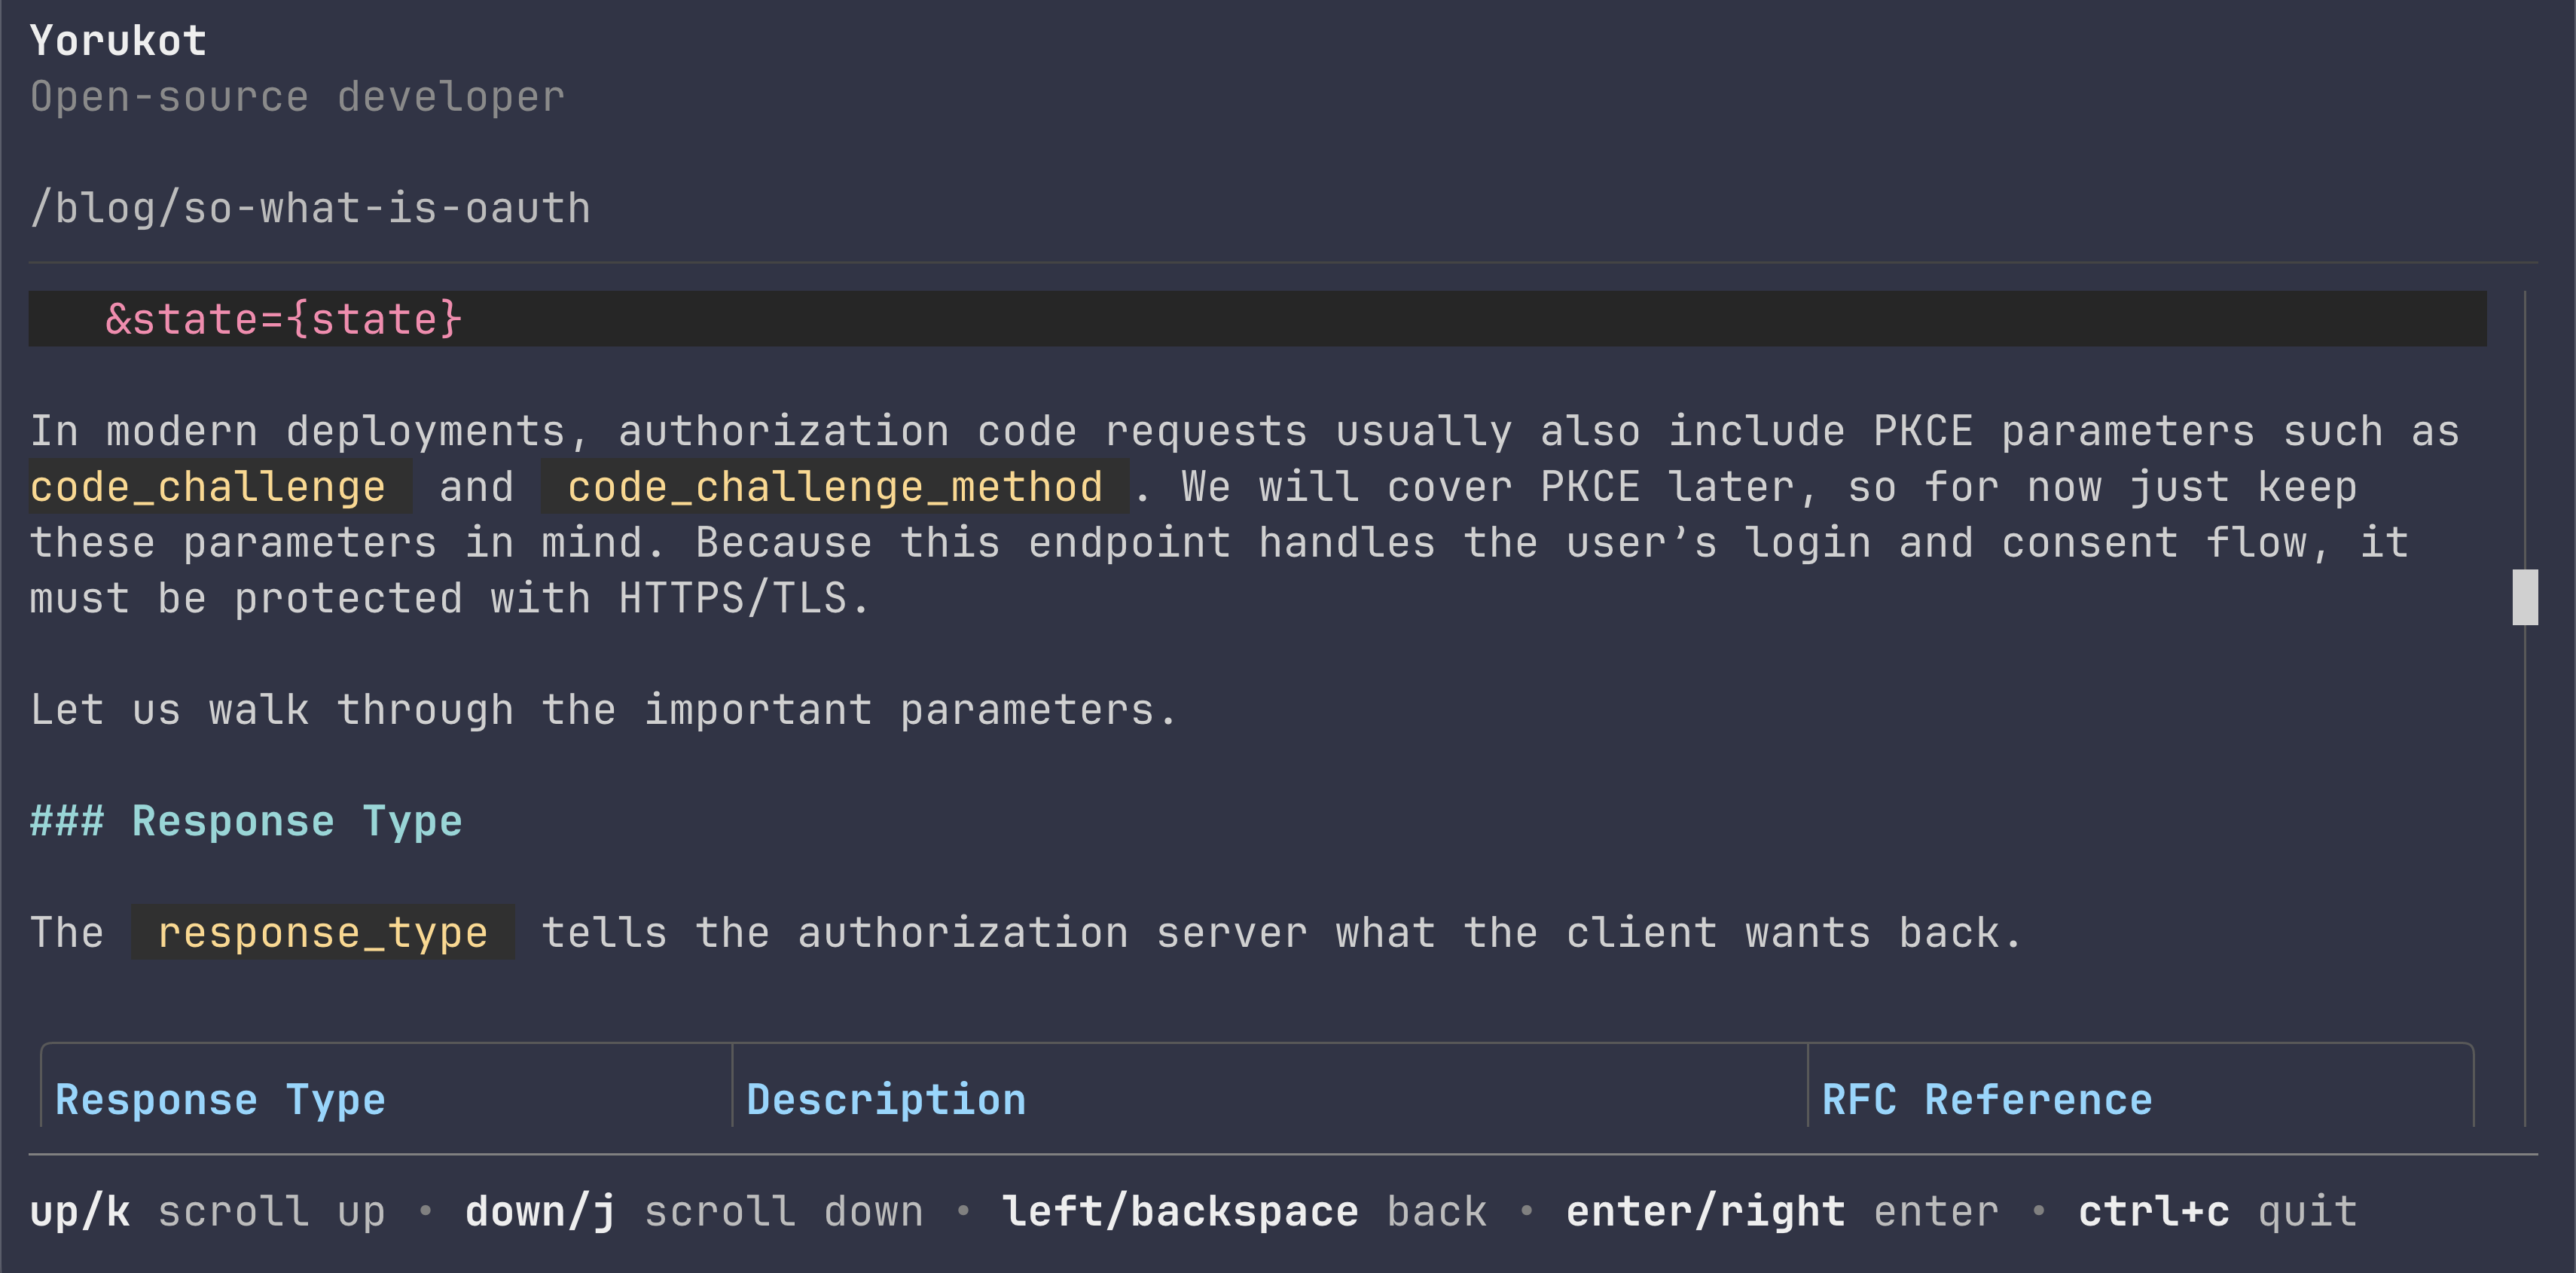Click the "Response Type" table column header
Viewport: 2576px width, 1273px height.
(x=220, y=1099)
